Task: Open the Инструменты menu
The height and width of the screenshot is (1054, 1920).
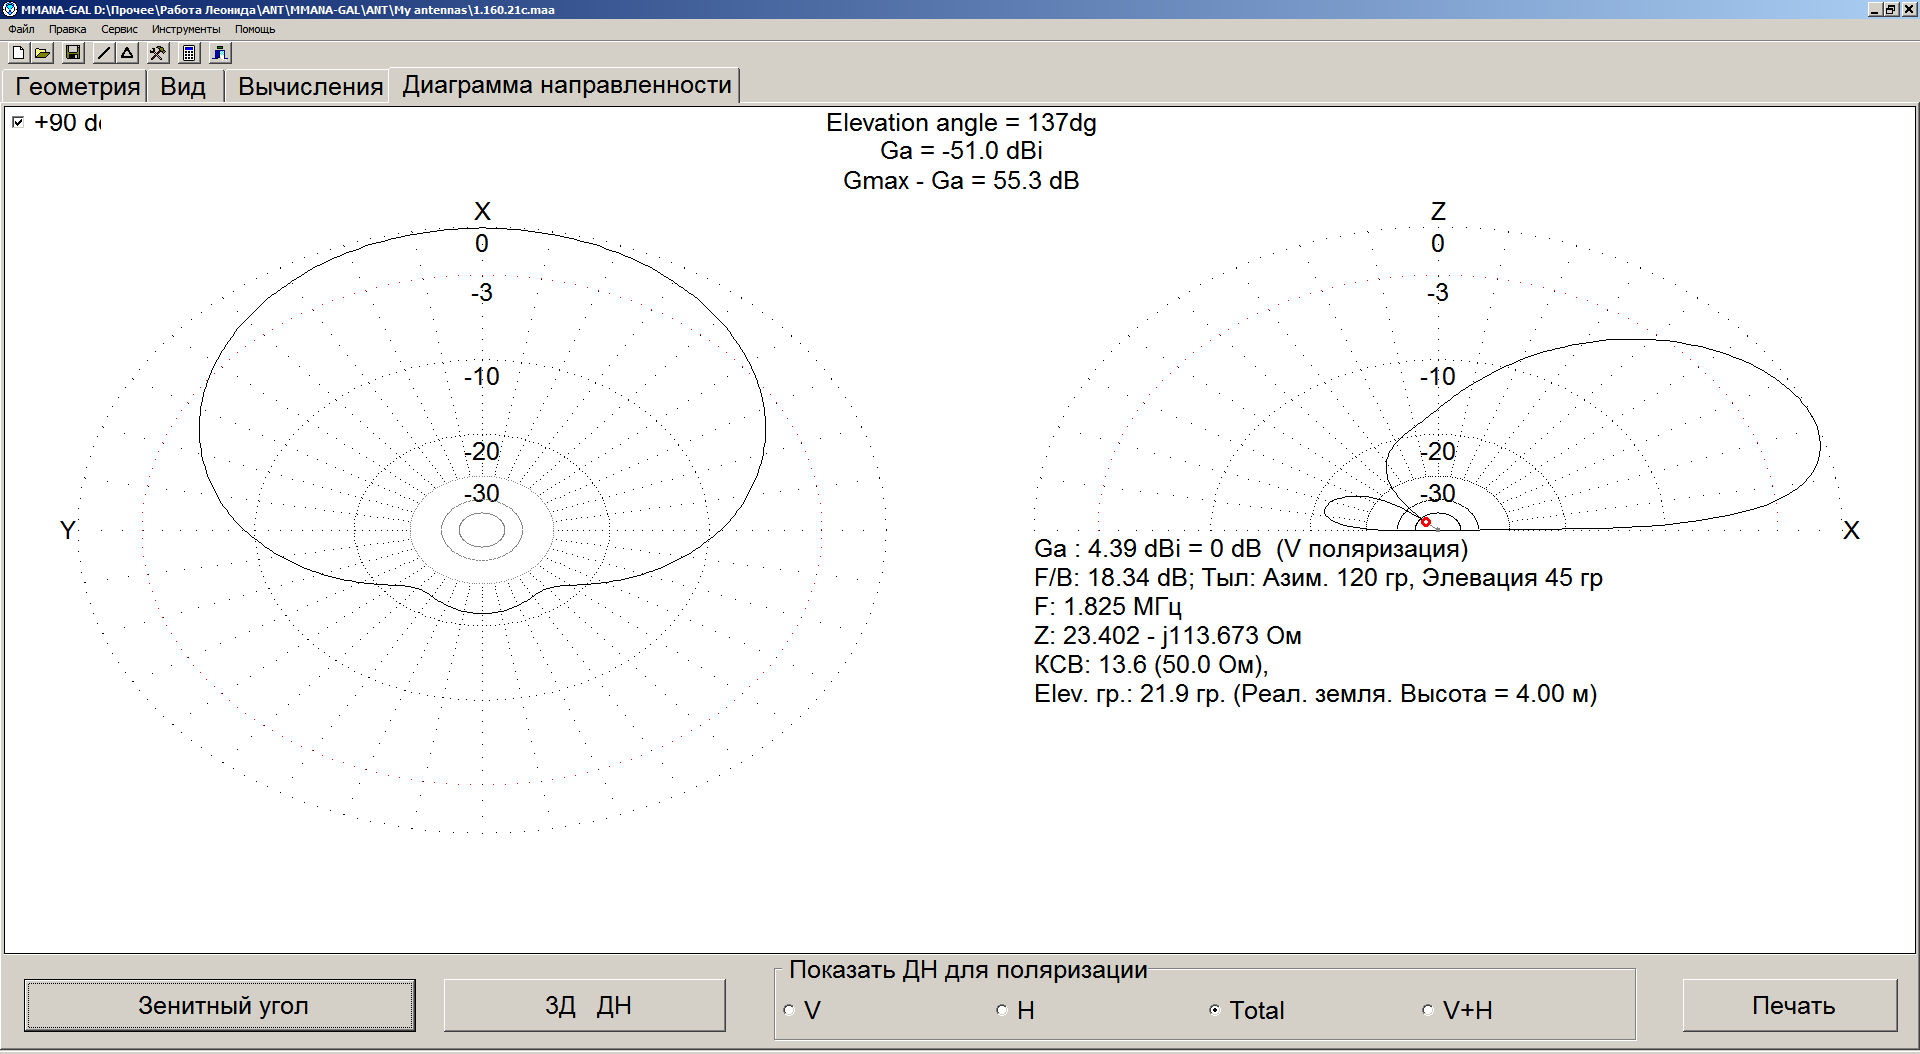Action: 185,29
